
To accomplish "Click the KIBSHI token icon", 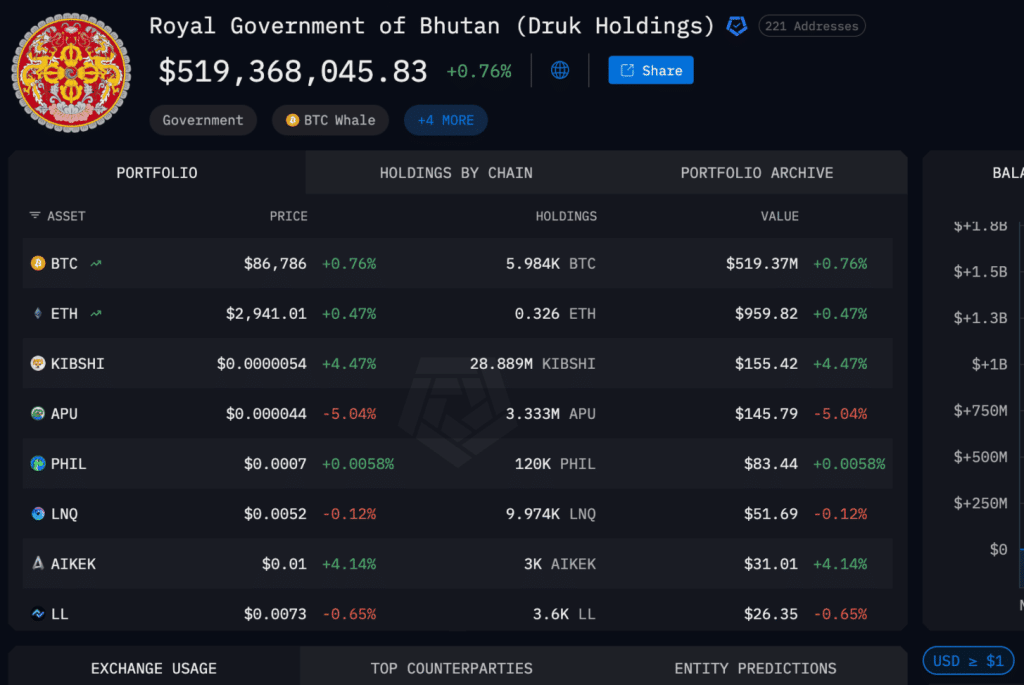I will click(38, 364).
